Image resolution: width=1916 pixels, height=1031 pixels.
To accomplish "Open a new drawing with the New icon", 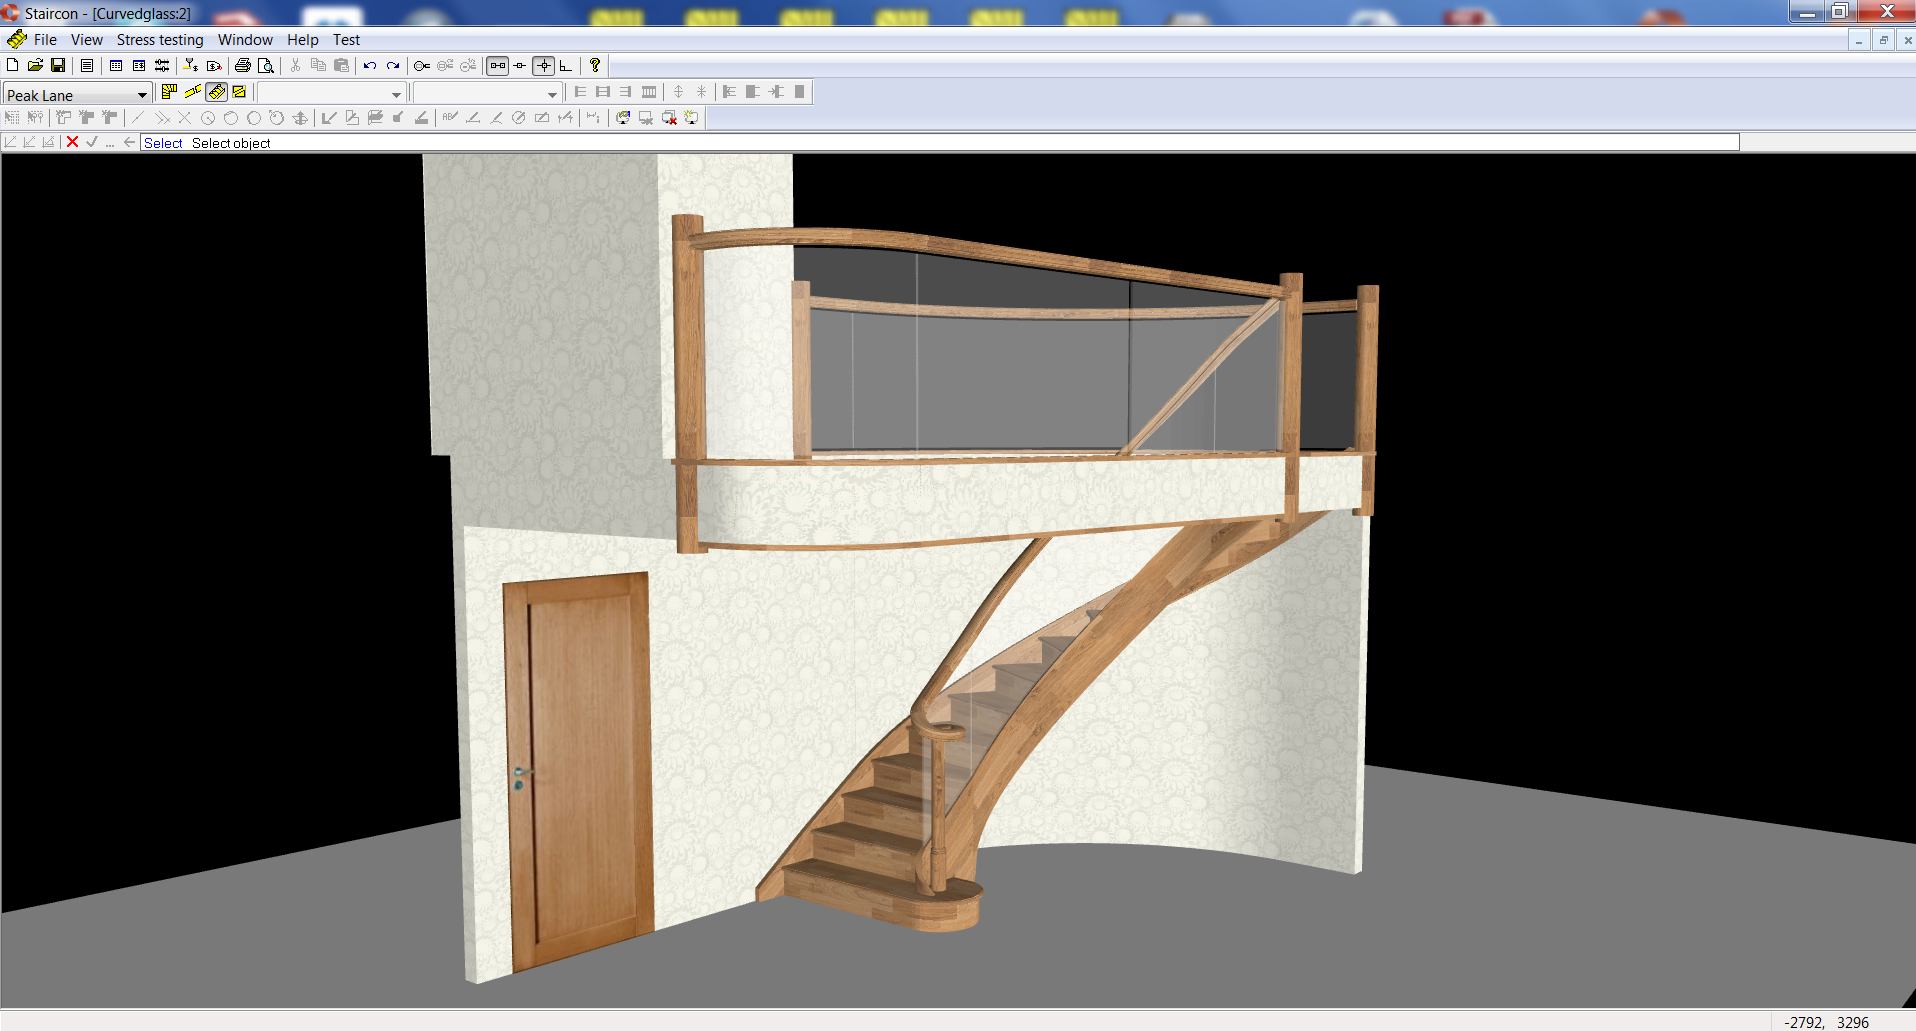I will [x=13, y=65].
